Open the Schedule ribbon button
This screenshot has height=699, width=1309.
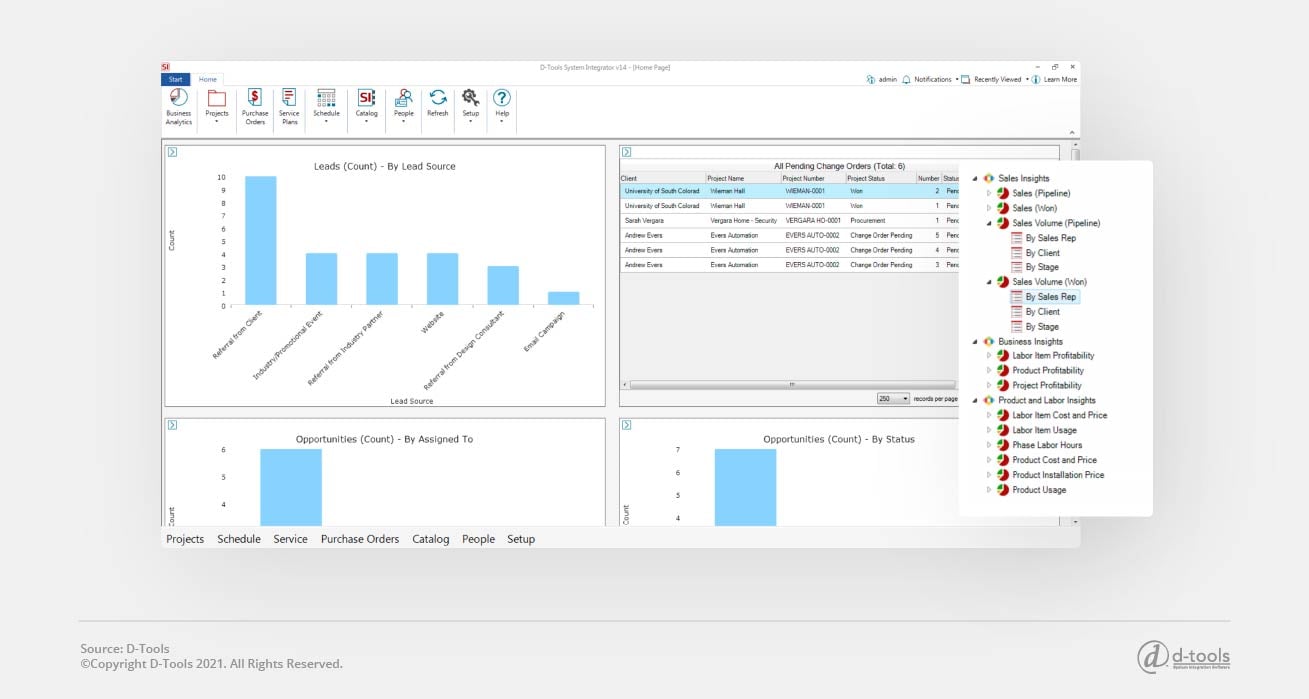326,106
